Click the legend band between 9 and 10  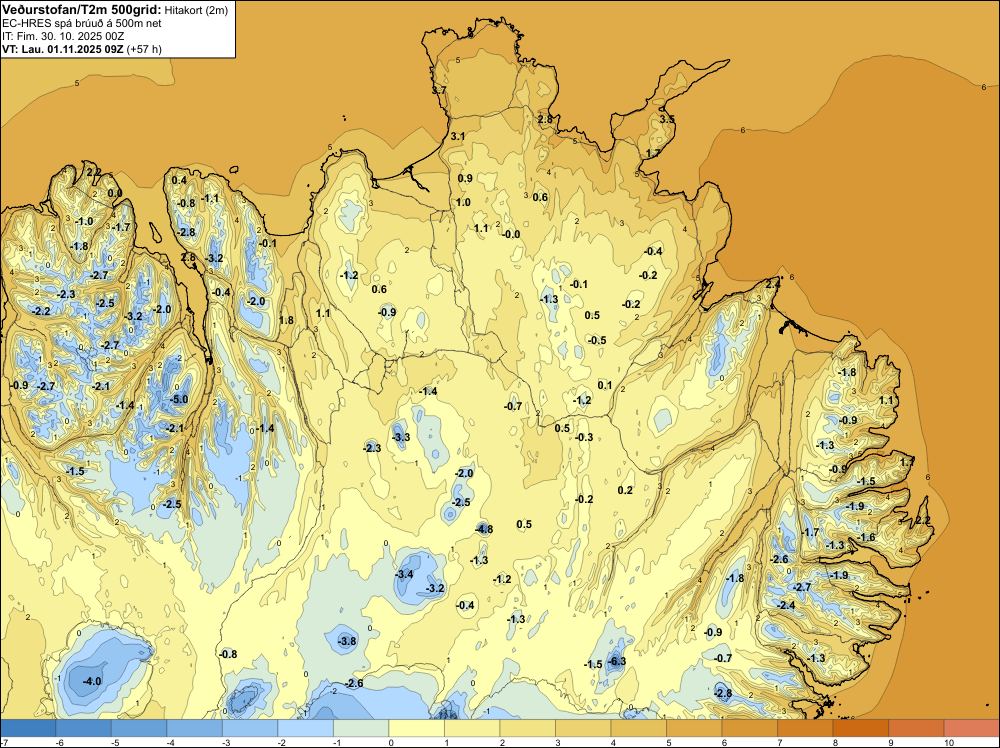point(916,728)
